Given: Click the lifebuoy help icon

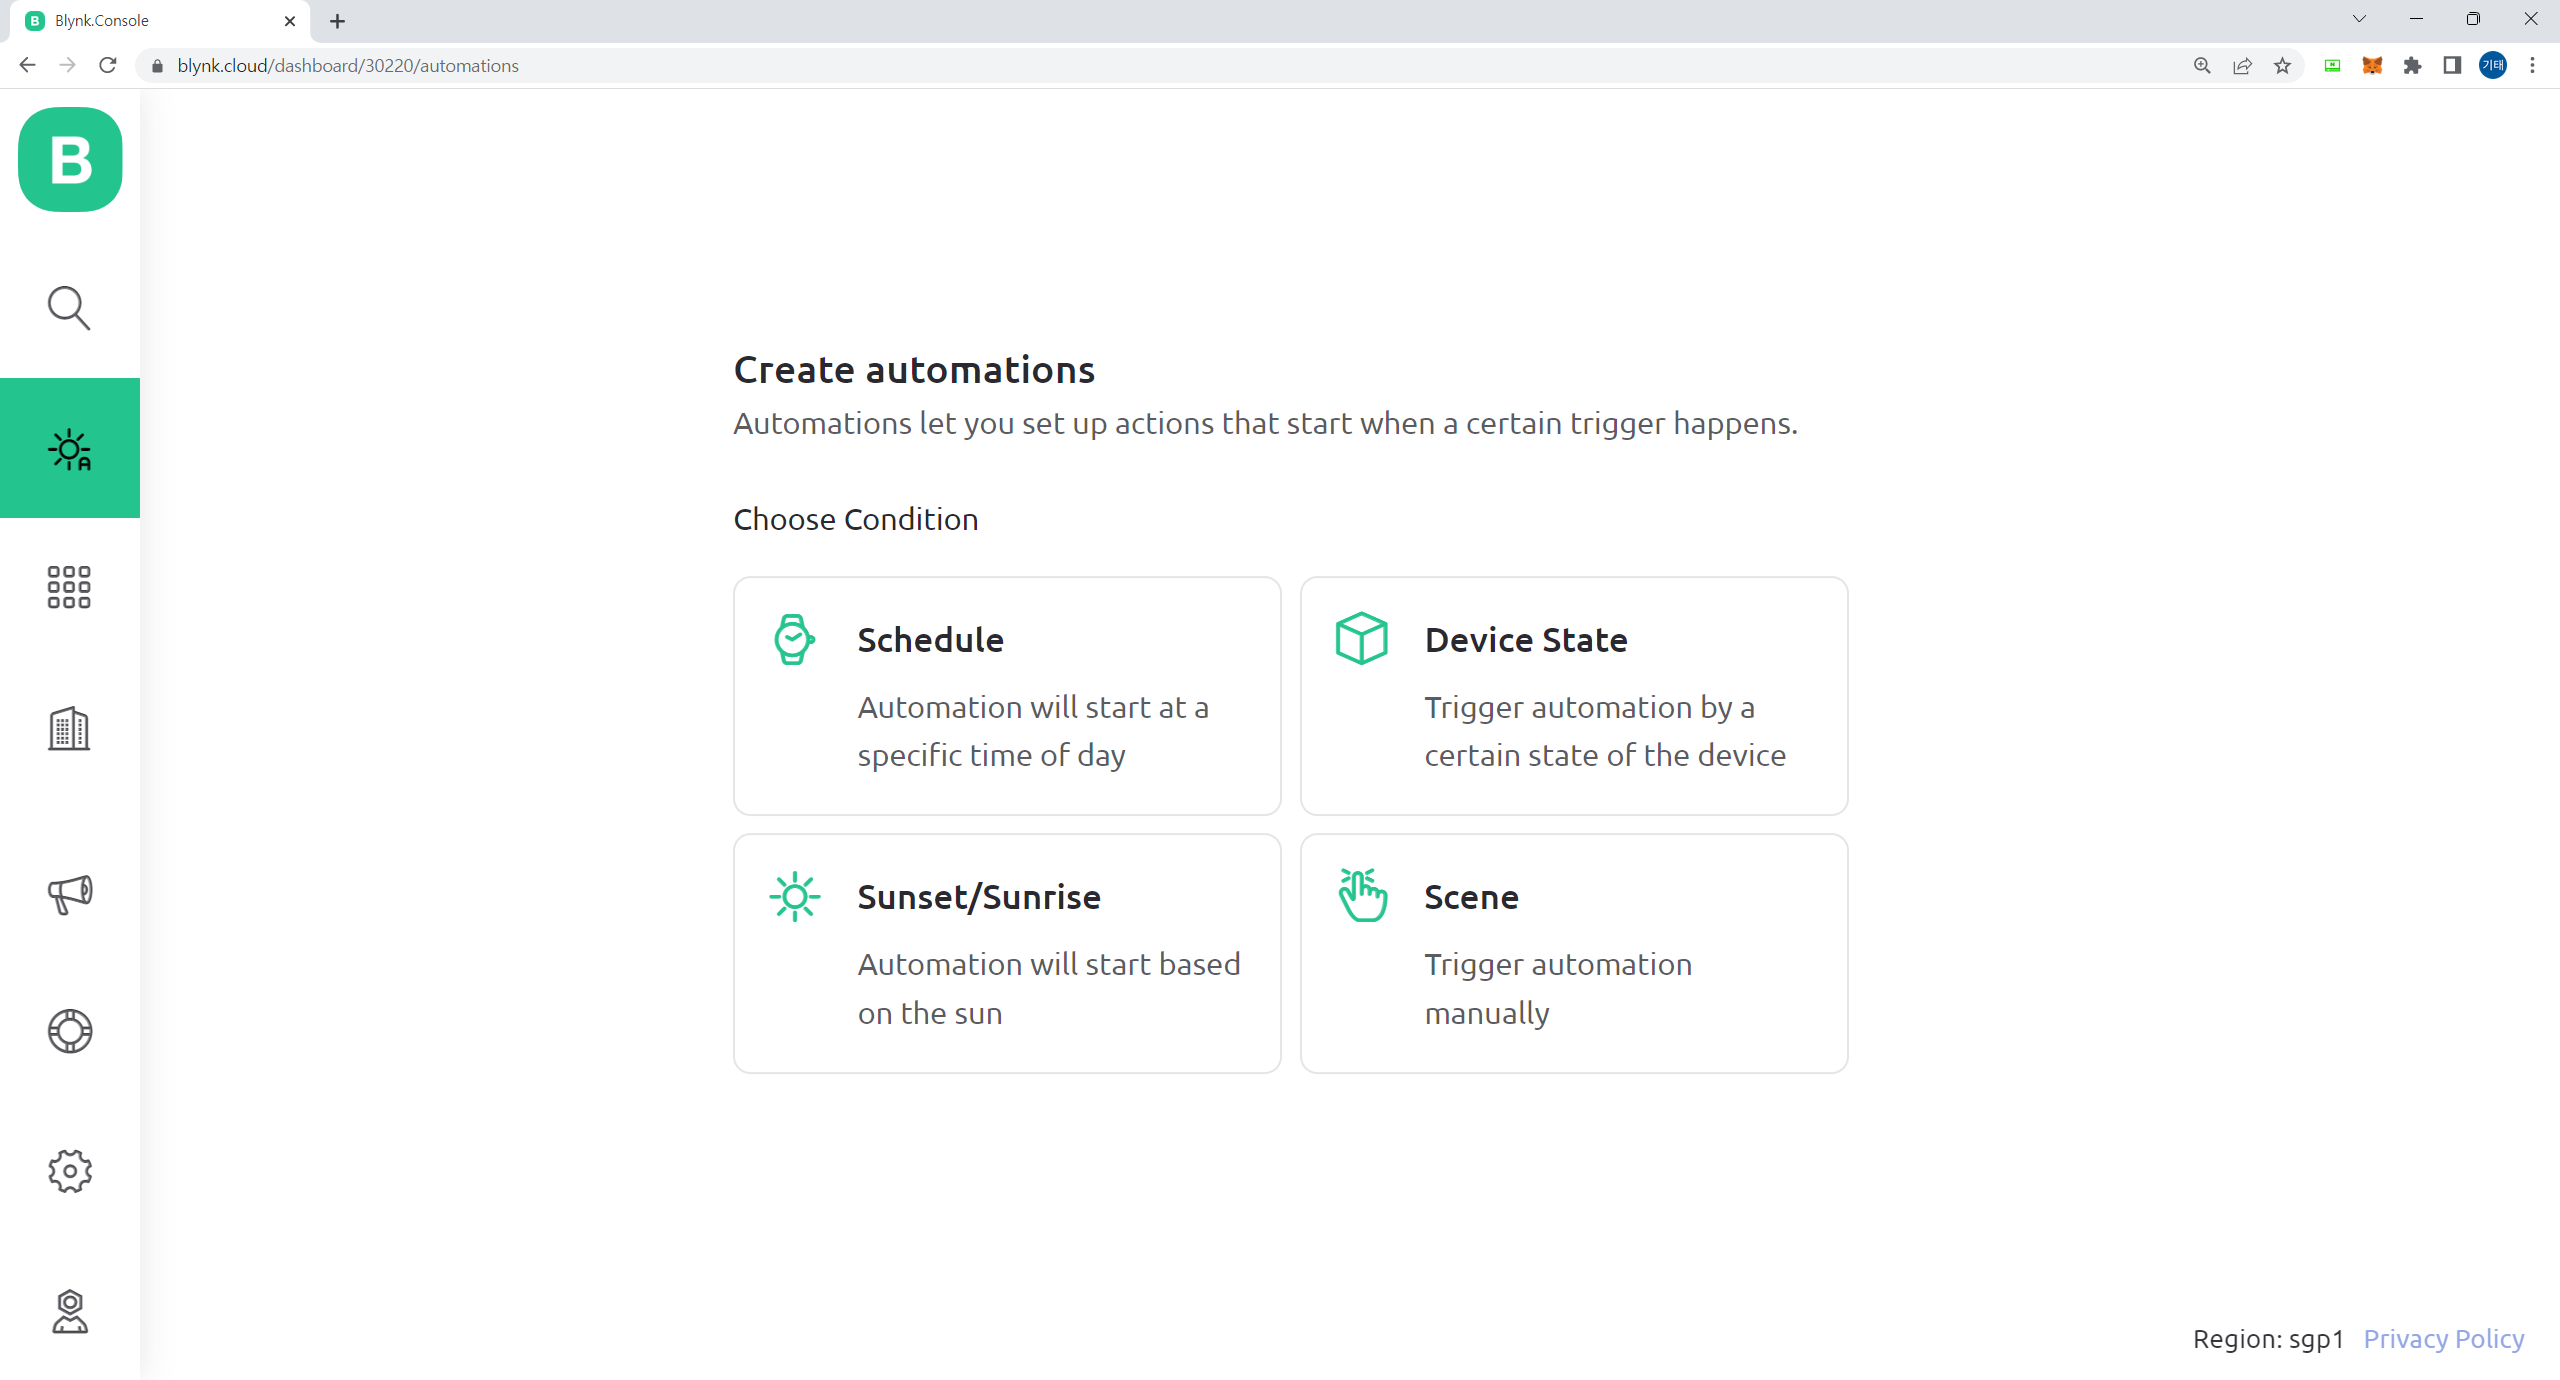Looking at the screenshot, I should [69, 1031].
